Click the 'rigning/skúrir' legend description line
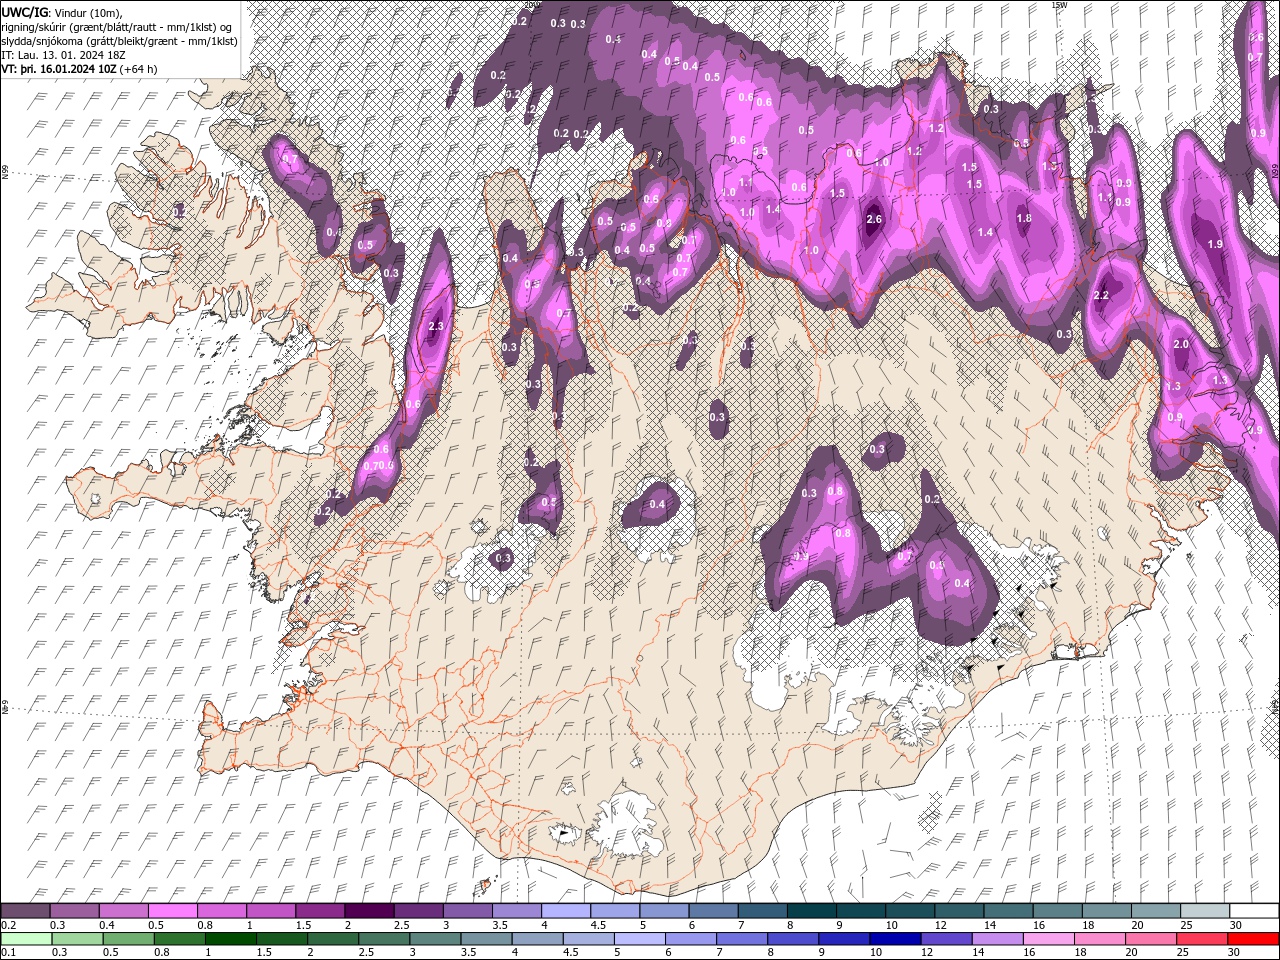This screenshot has width=1280, height=960. (118, 26)
